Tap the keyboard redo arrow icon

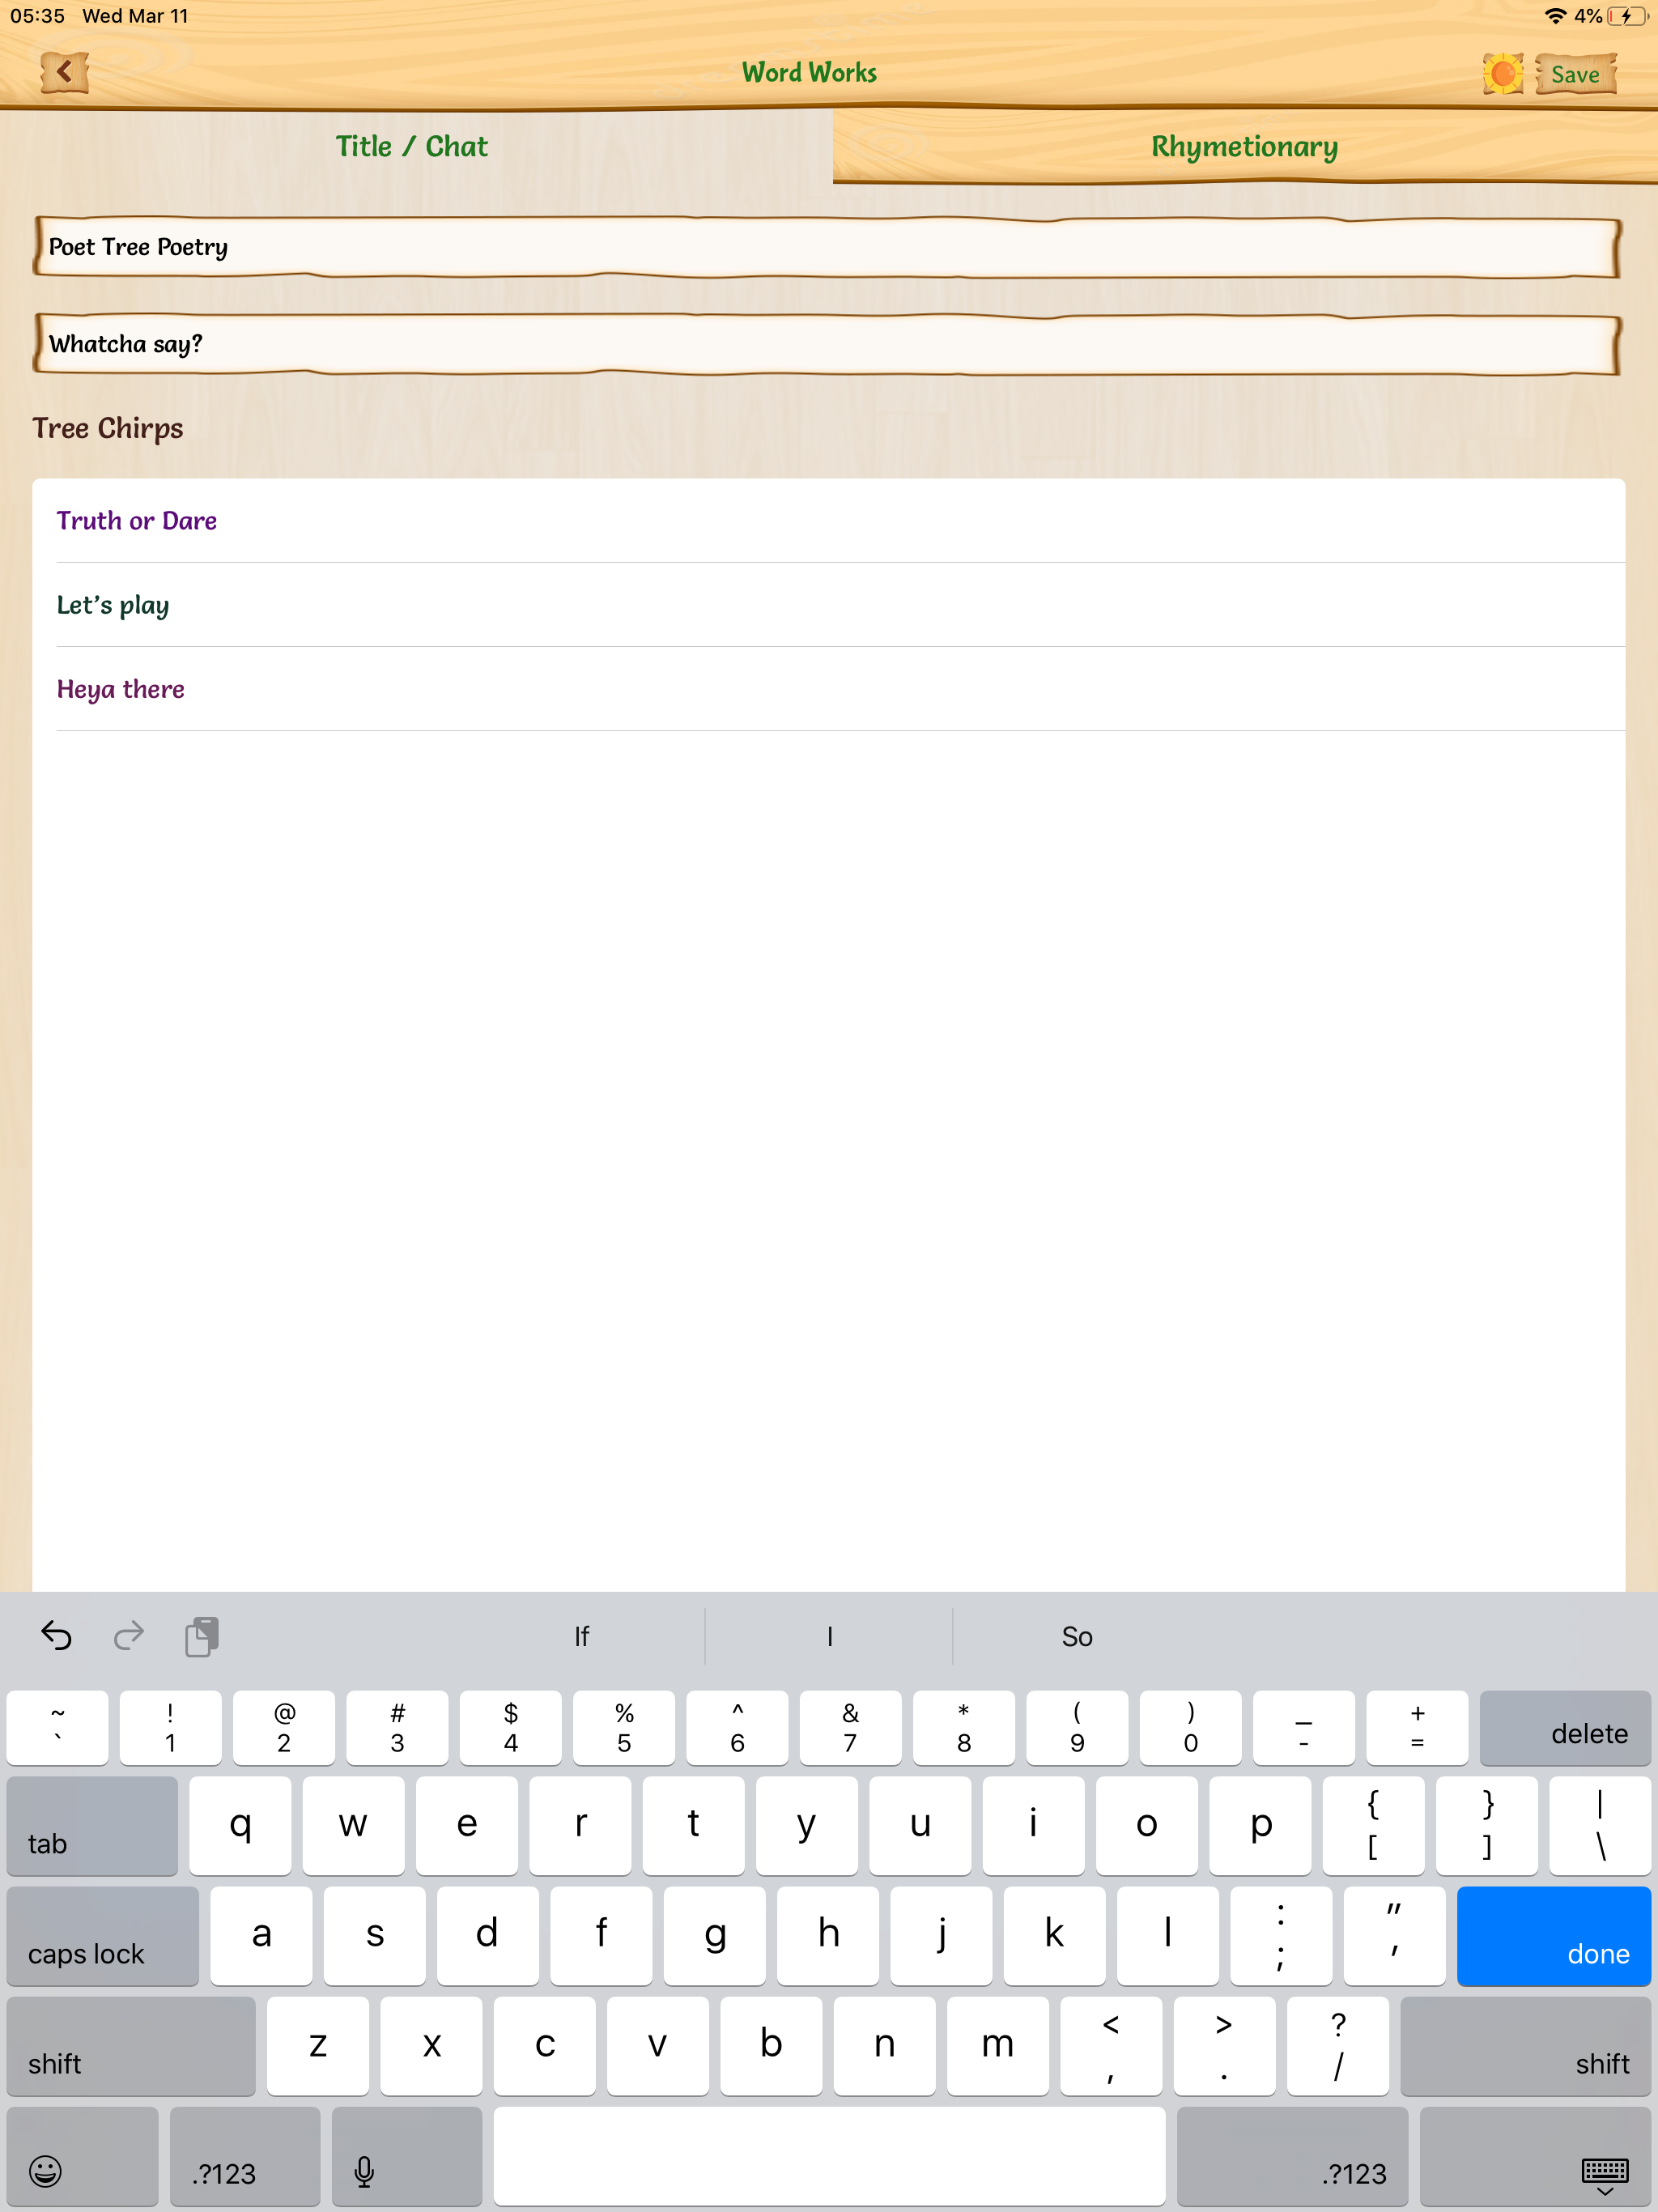[129, 1636]
